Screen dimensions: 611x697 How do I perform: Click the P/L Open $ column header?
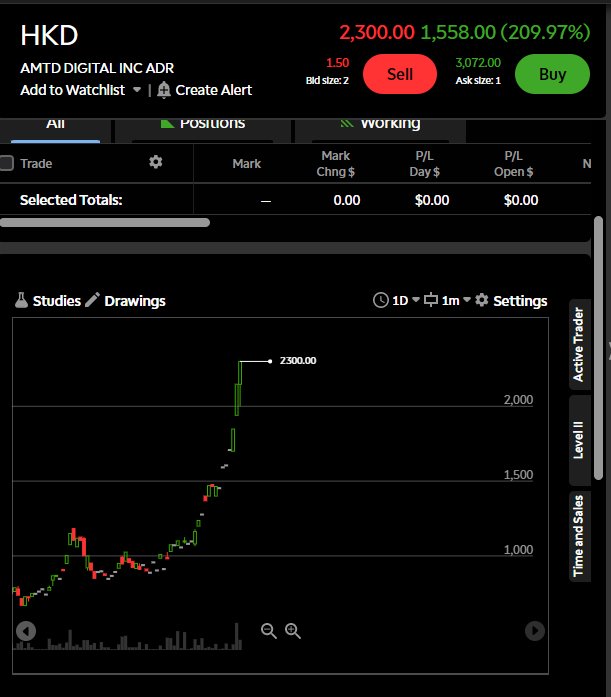[513, 164]
